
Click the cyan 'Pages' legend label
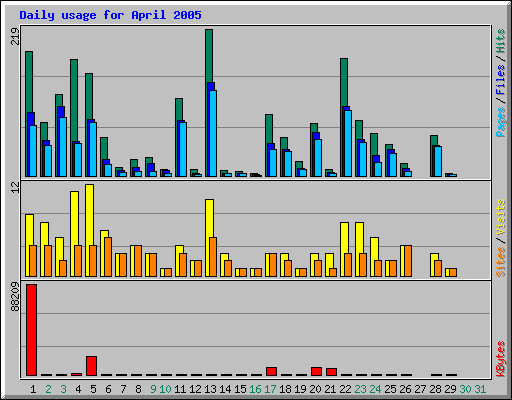click(500, 122)
